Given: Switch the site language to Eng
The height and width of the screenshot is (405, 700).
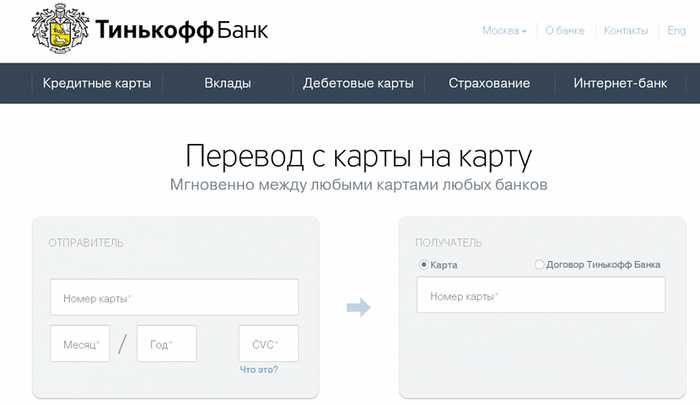Looking at the screenshot, I should [x=676, y=30].
